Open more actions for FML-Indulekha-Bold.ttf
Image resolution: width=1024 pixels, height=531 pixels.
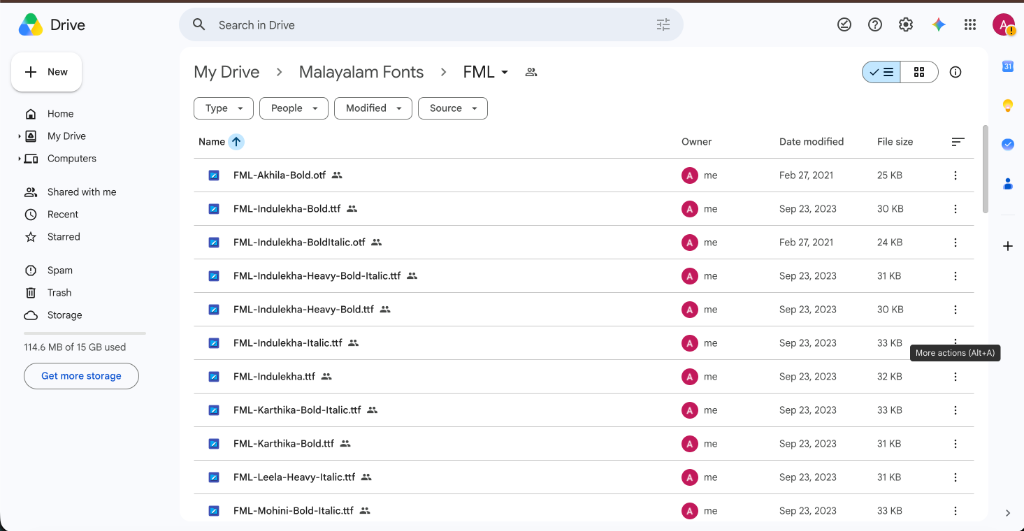pos(955,209)
